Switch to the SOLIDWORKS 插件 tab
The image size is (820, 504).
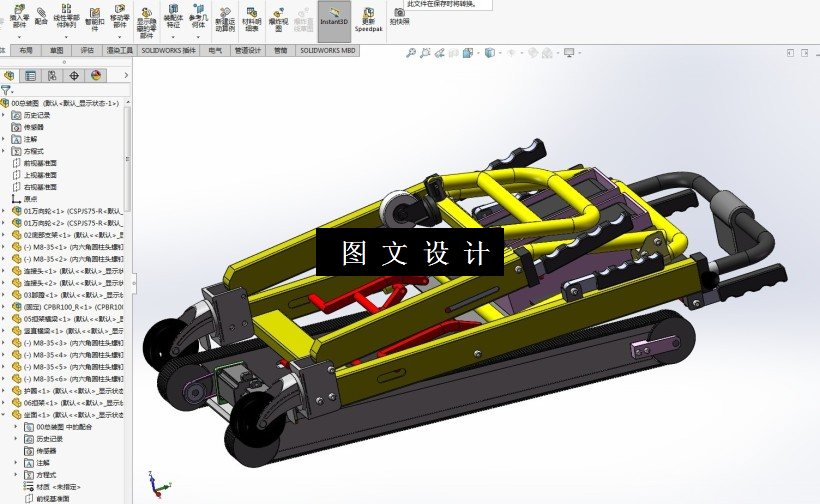tap(168, 50)
